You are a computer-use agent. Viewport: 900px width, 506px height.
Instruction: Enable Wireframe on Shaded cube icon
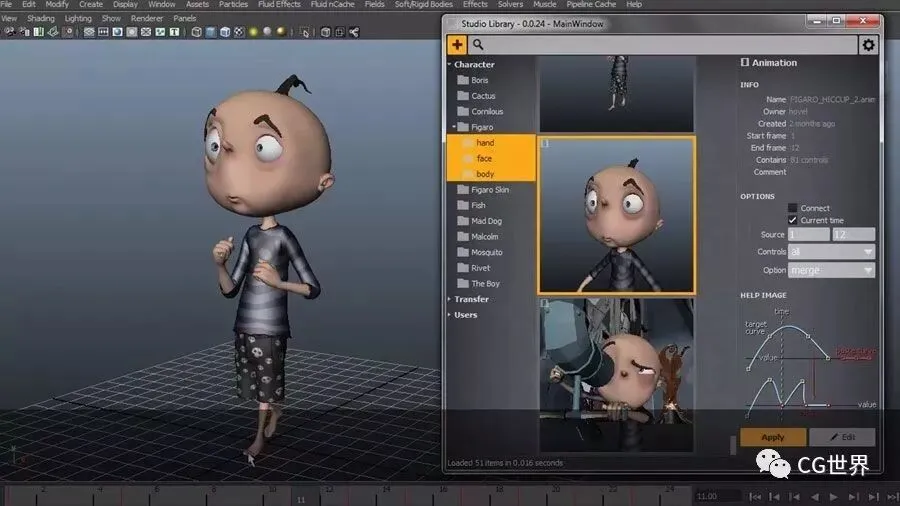tap(225, 32)
